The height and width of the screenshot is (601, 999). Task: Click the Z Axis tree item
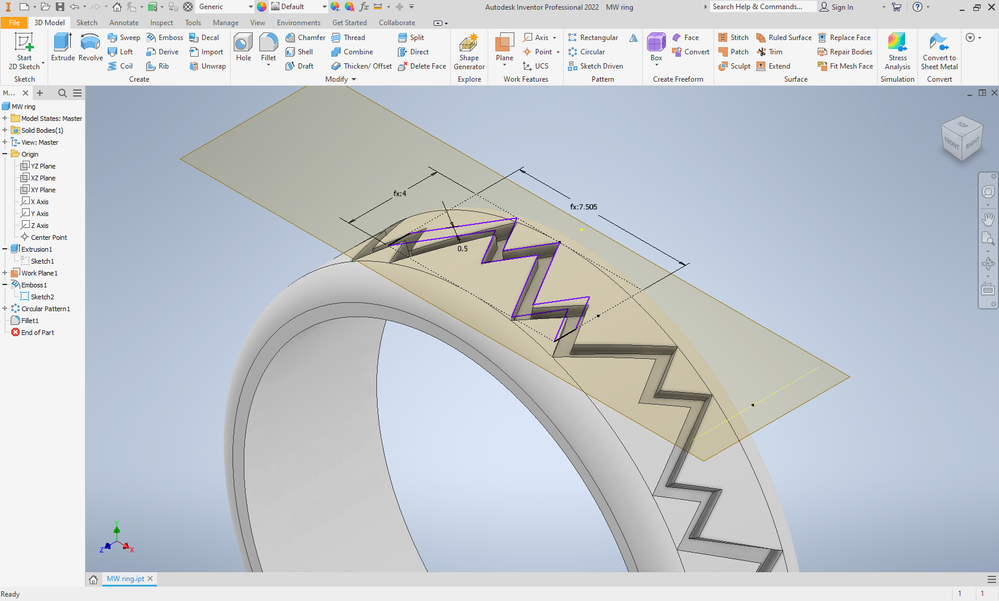[35, 225]
